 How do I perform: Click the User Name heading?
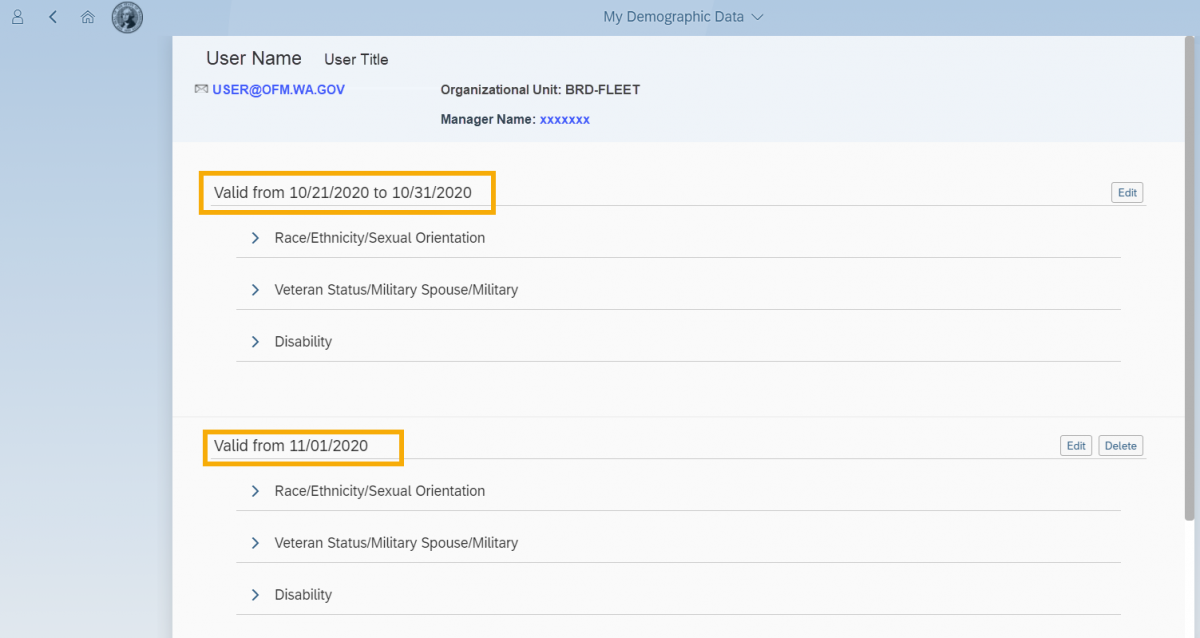tap(253, 58)
